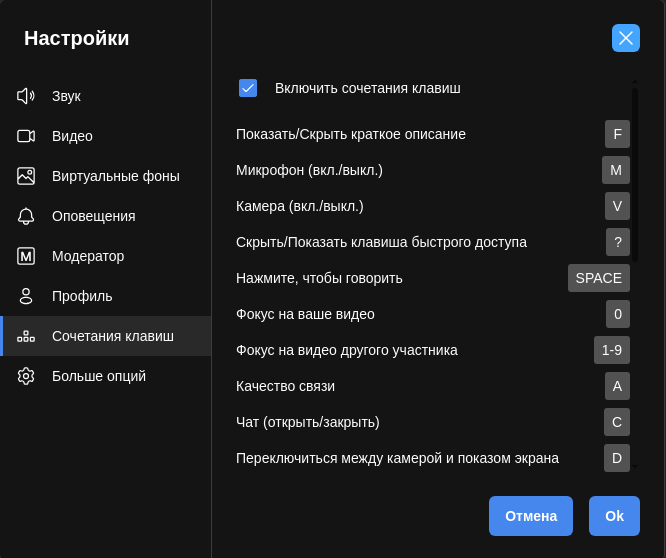The width and height of the screenshot is (666, 558).
Task: Click the shortcuts list vertical scrollbar
Action: [x=634, y=175]
